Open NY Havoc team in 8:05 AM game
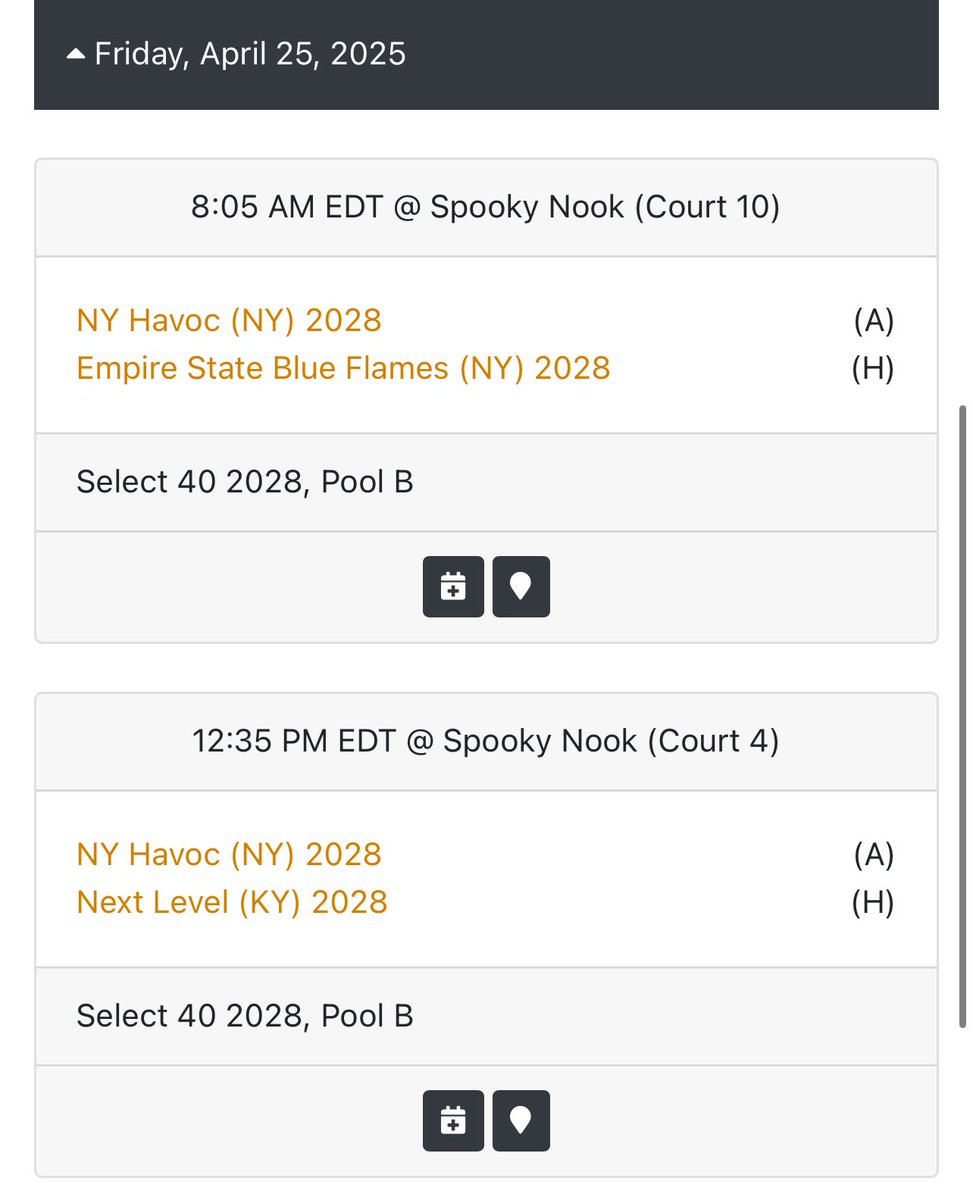 229,320
